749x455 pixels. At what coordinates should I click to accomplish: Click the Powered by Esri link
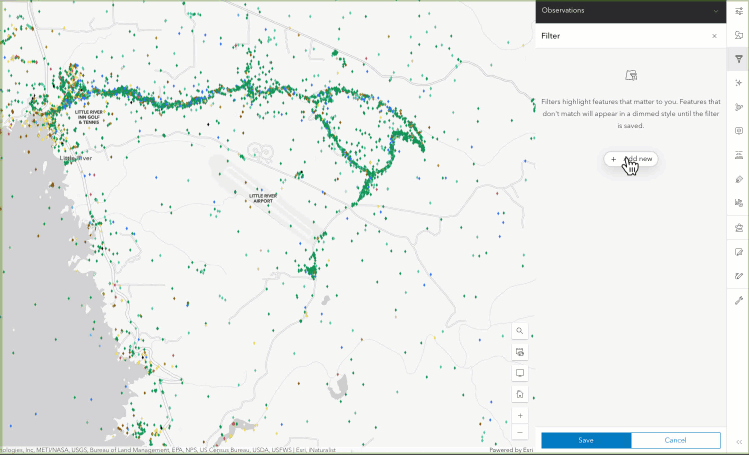[x=511, y=450]
